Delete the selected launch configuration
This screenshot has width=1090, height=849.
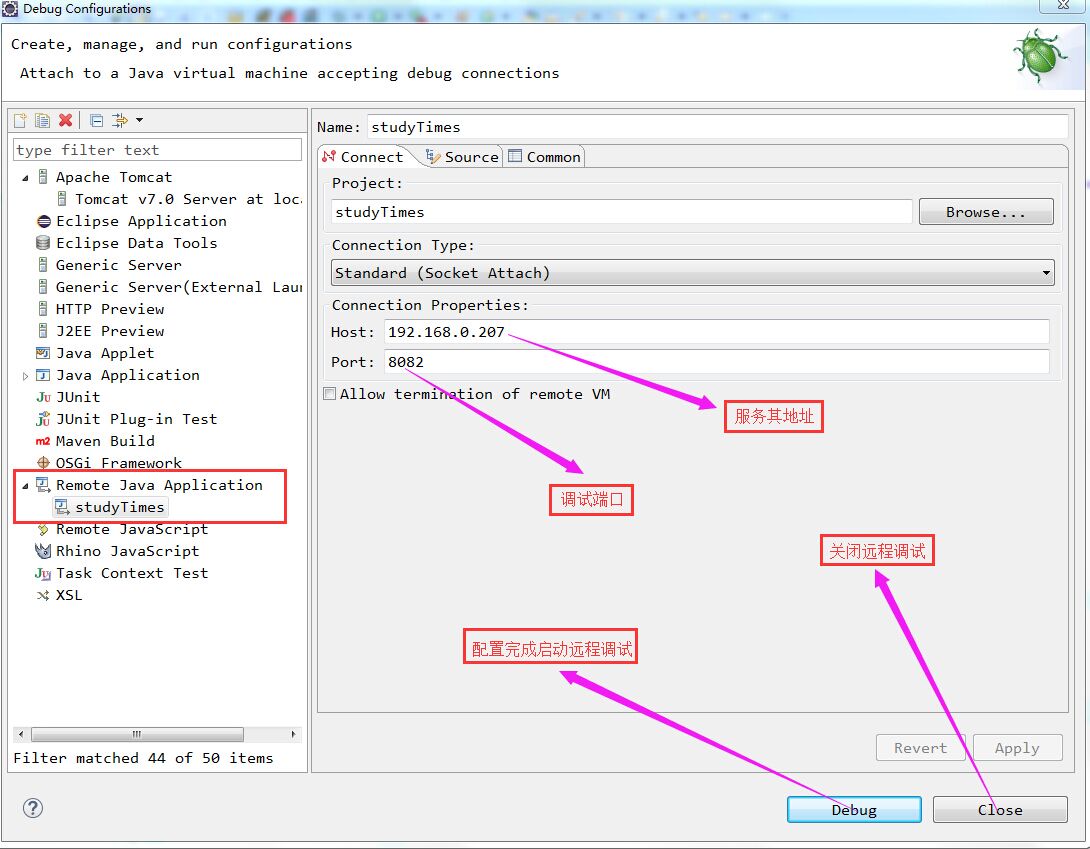(65, 120)
